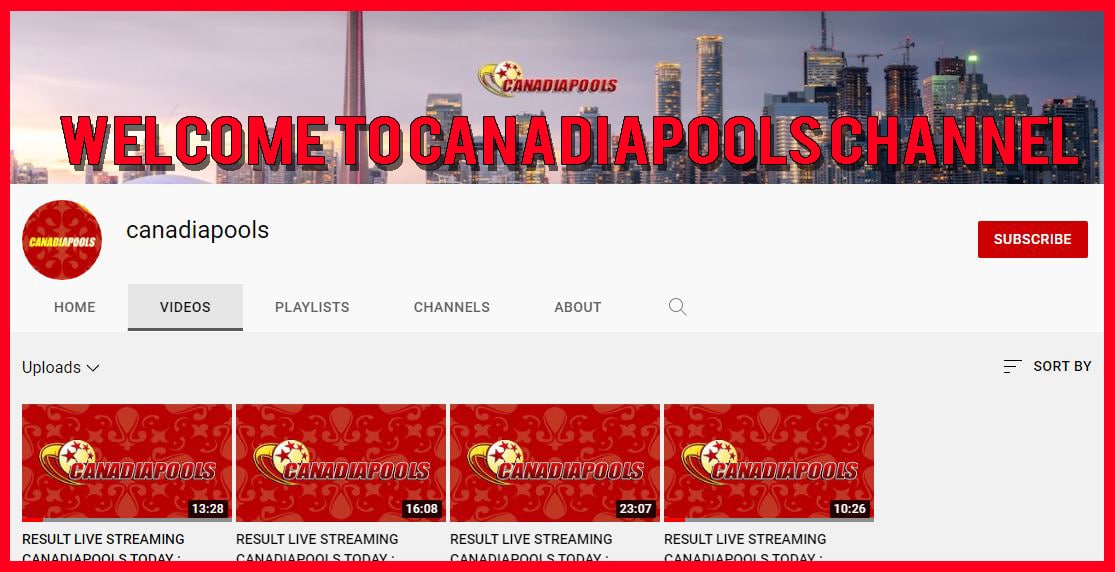1115x572 pixels.
Task: Click the canadiapools round channel avatar
Action: click(x=62, y=240)
